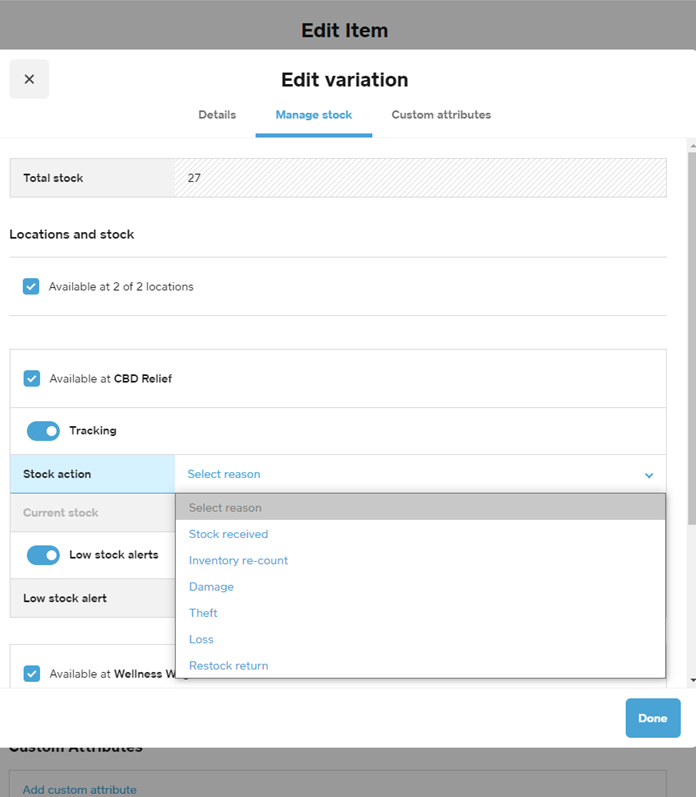Select the Manage stock tab
This screenshot has width=696, height=797.
pos(314,115)
